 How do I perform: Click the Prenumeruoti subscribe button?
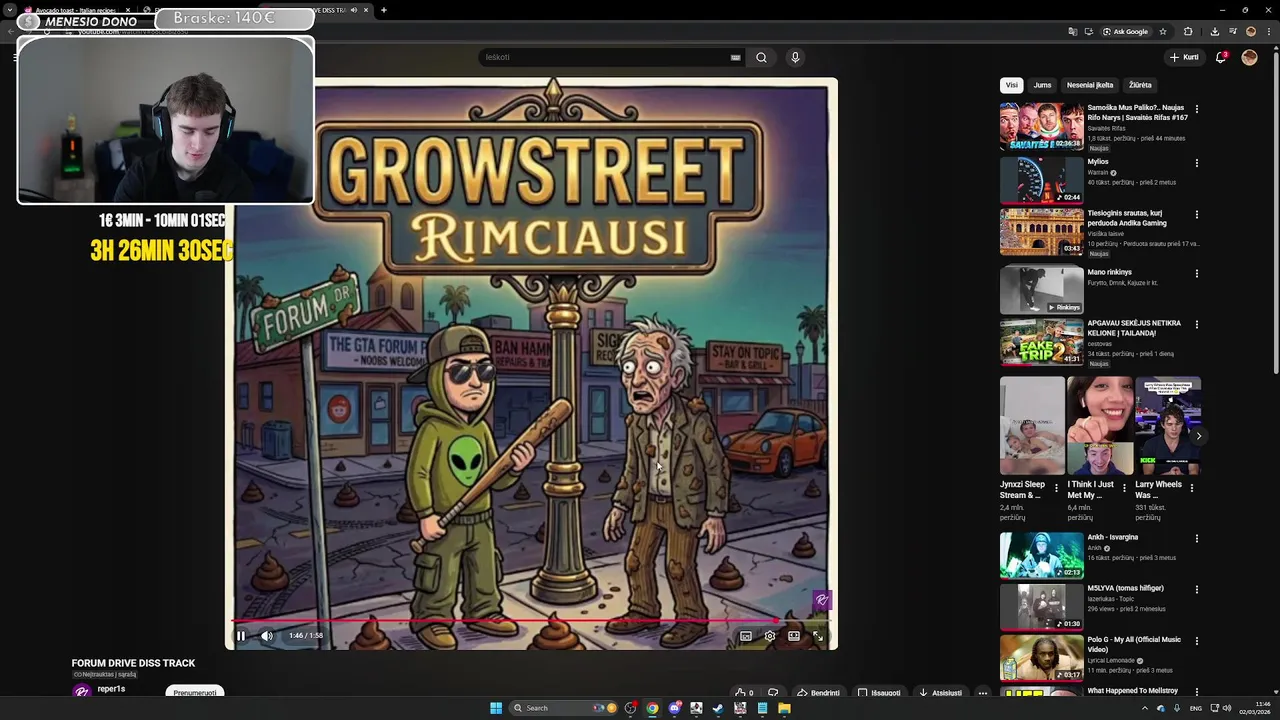[x=195, y=692]
